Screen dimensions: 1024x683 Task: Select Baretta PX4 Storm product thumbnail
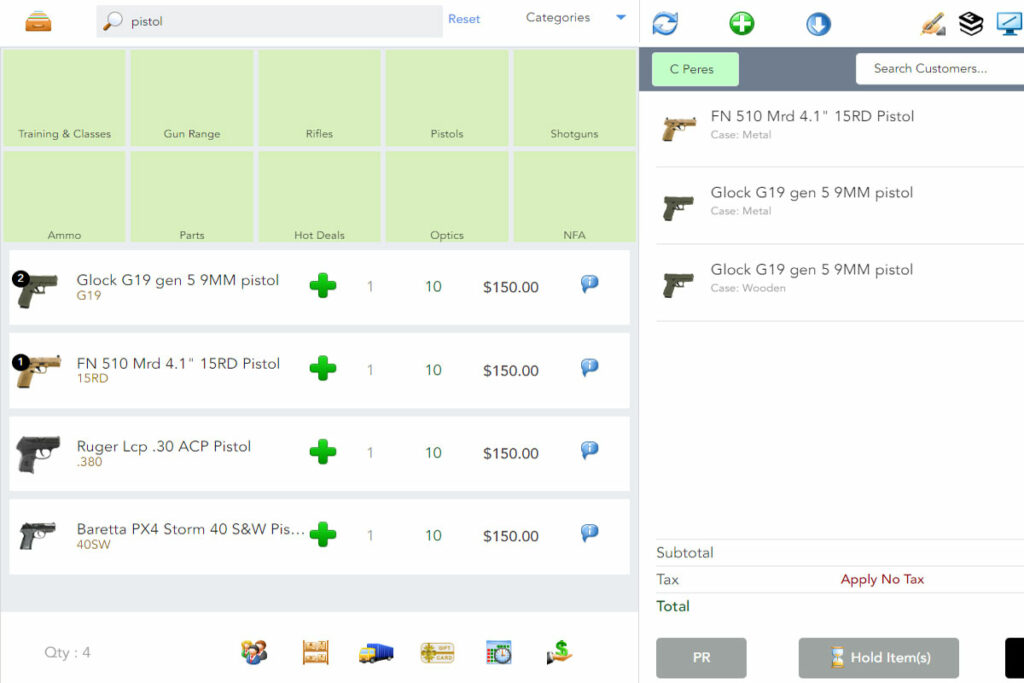37,536
